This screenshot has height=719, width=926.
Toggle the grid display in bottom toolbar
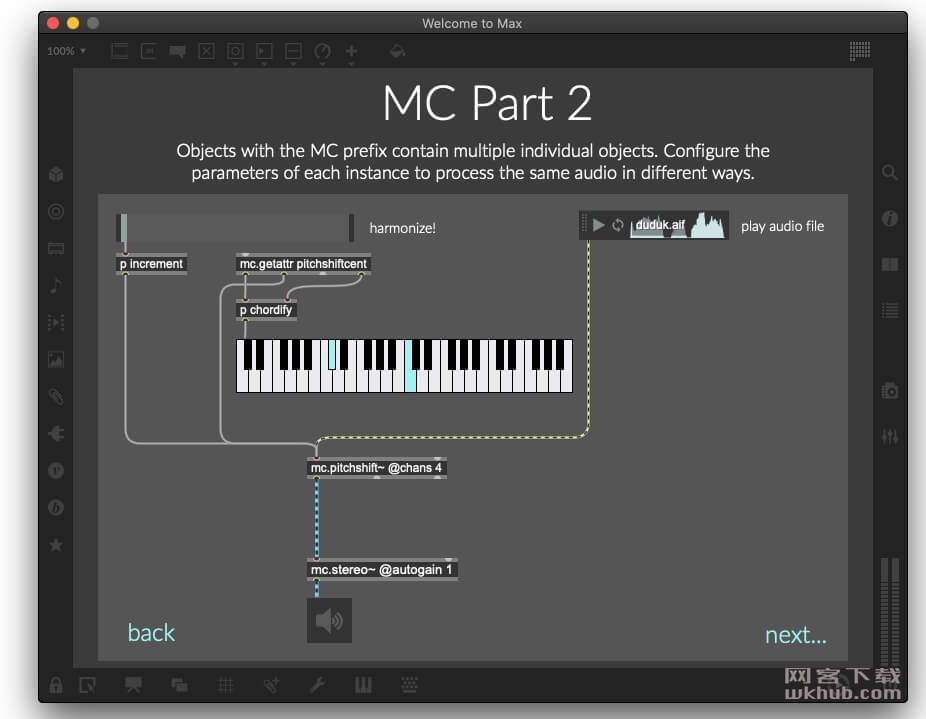[x=225, y=685]
